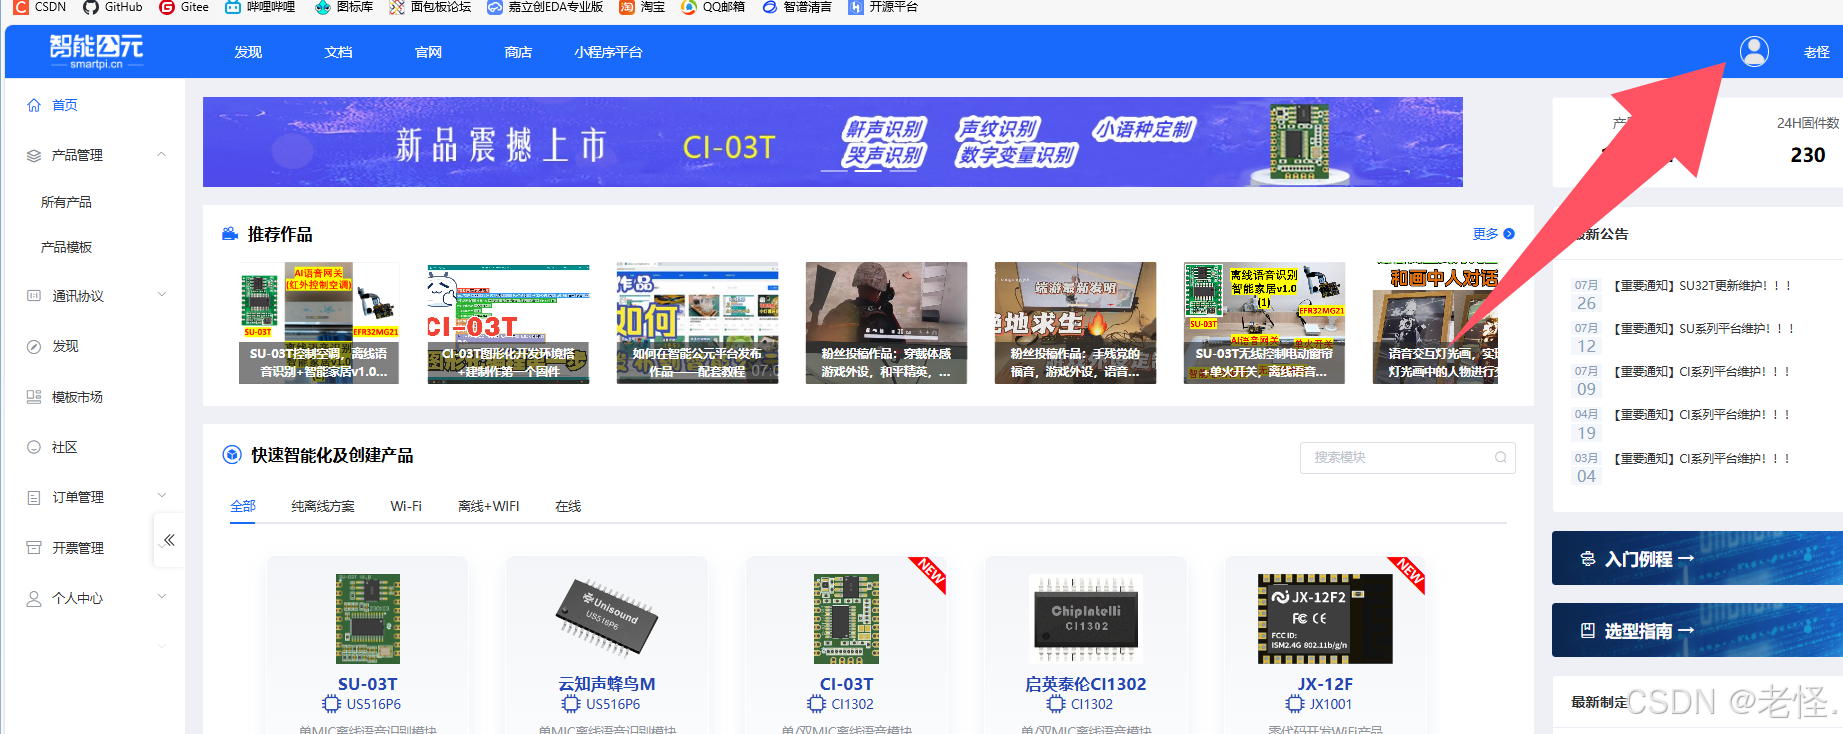The width and height of the screenshot is (1843, 734).
Task: Click the 社区 sidebar icon
Action: 34,447
